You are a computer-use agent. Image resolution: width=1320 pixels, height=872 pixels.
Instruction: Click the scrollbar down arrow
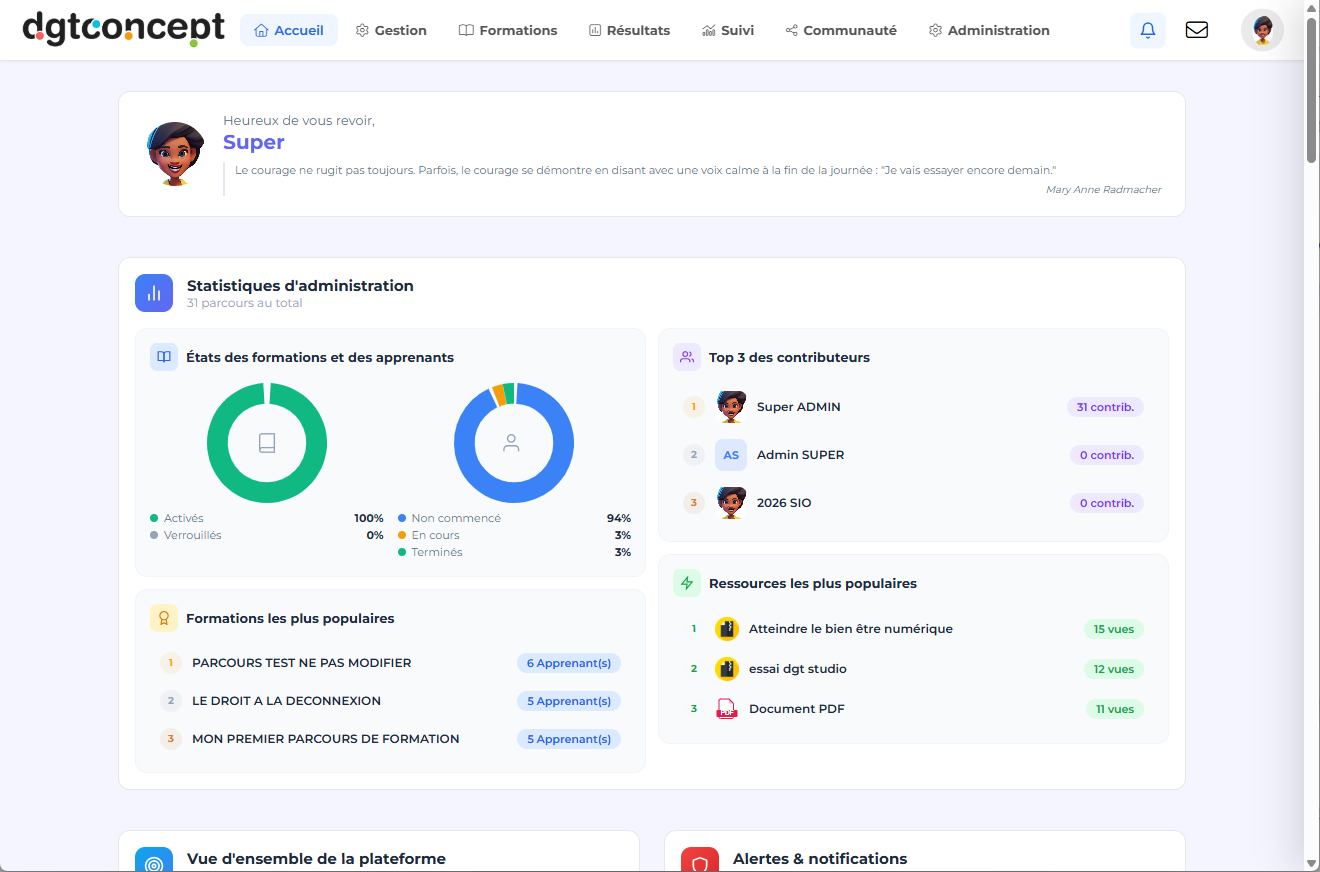1312,863
